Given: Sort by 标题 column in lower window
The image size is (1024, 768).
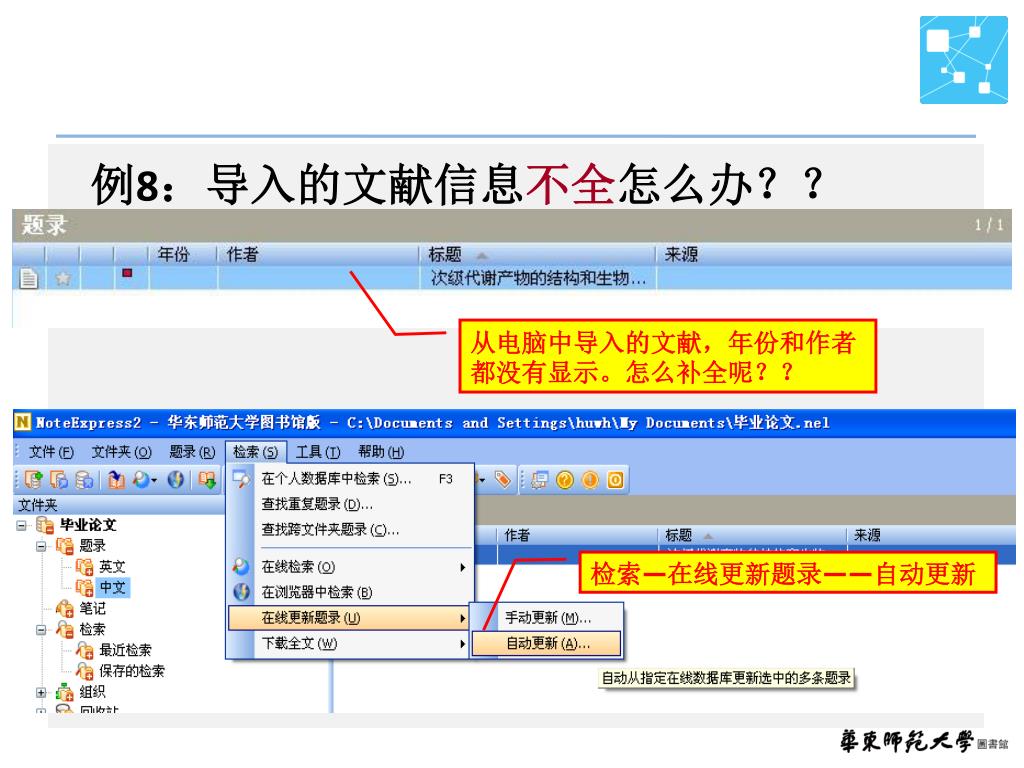Looking at the screenshot, I should (751, 536).
